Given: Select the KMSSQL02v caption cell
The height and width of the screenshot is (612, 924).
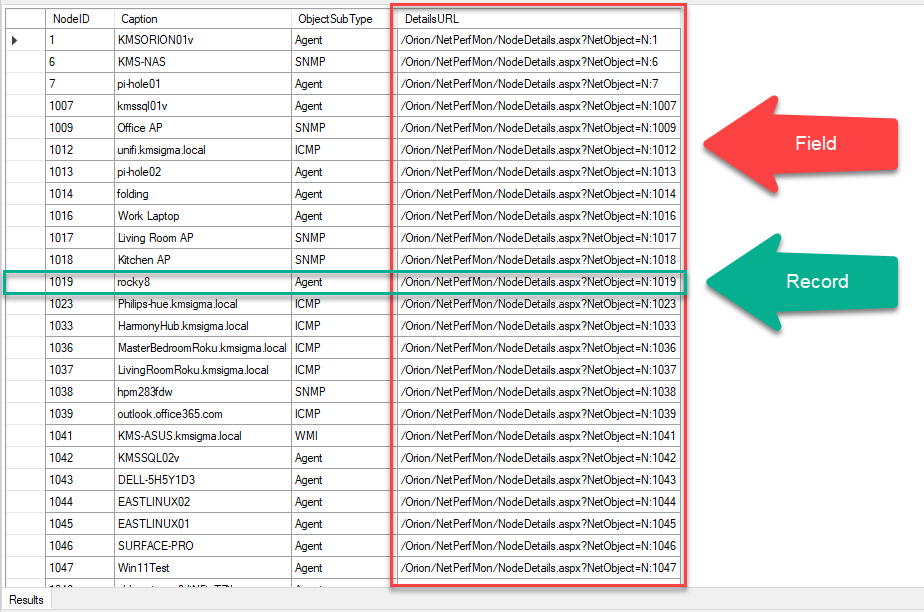Looking at the screenshot, I should (202, 458).
